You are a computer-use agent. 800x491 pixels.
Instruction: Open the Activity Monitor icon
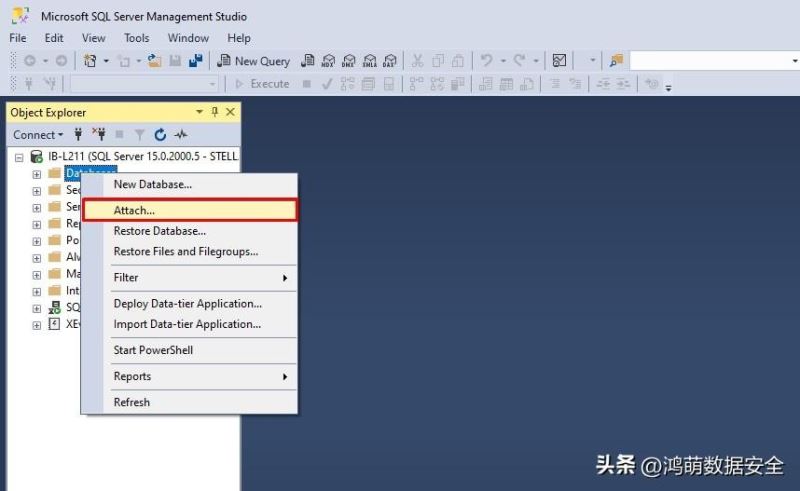coord(559,61)
